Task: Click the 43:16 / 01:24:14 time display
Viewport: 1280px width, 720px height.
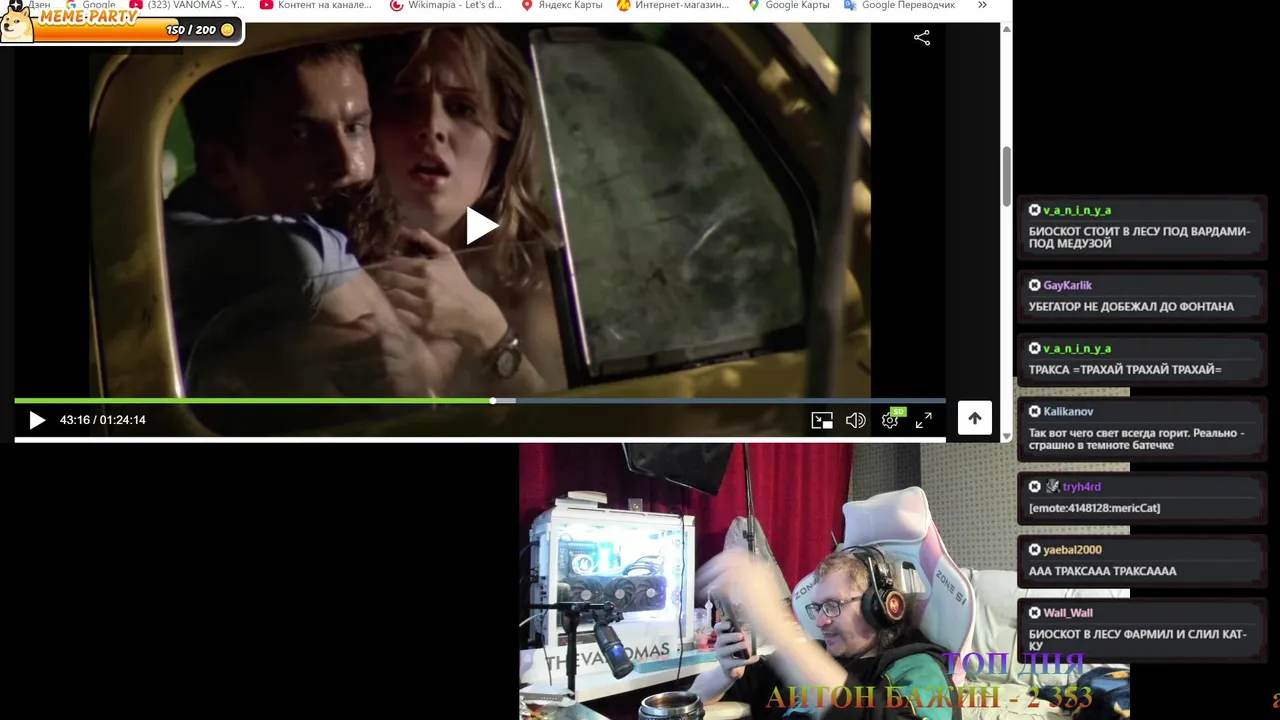Action: [x=103, y=420]
